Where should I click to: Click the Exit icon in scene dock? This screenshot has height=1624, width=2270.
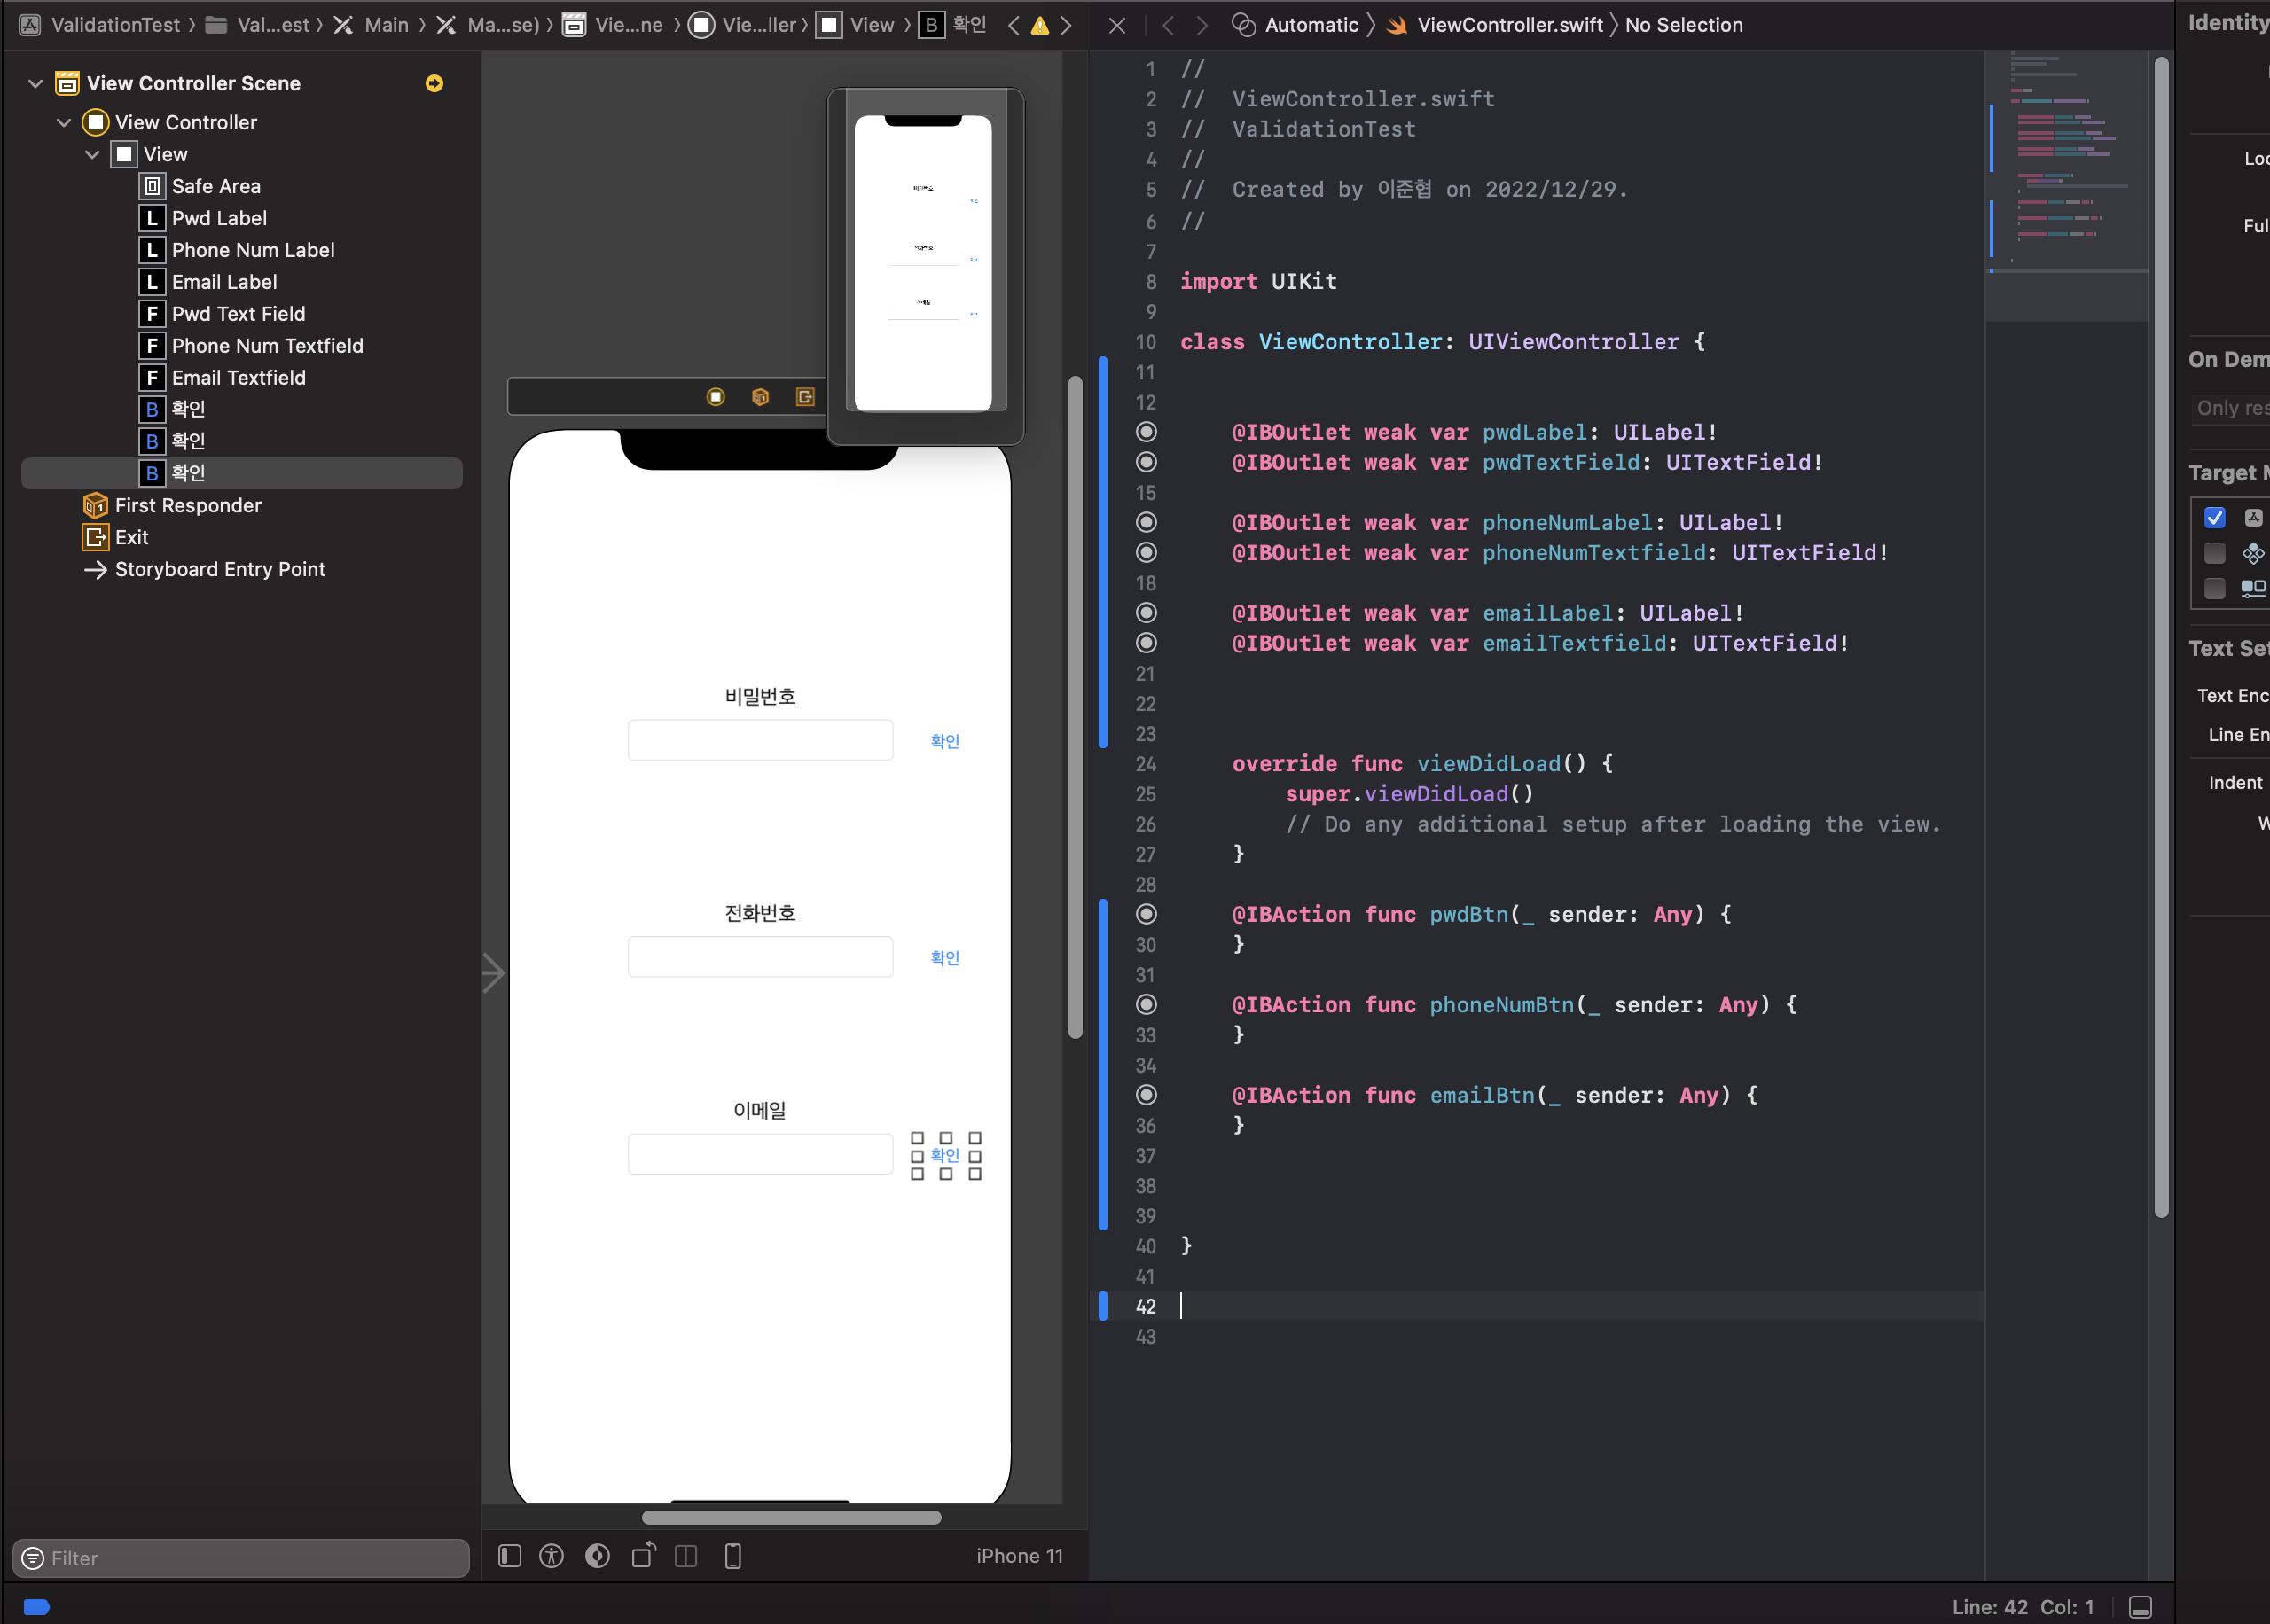(x=804, y=397)
